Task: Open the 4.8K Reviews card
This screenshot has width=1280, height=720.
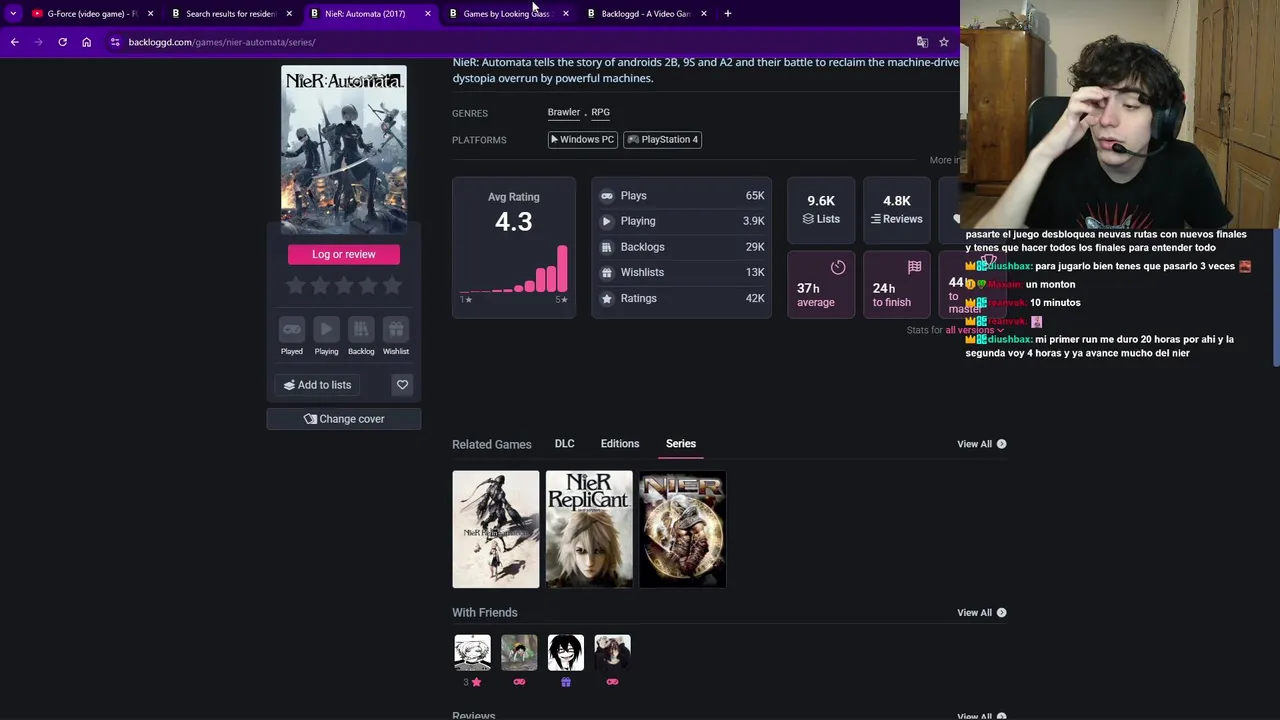Action: click(896, 210)
